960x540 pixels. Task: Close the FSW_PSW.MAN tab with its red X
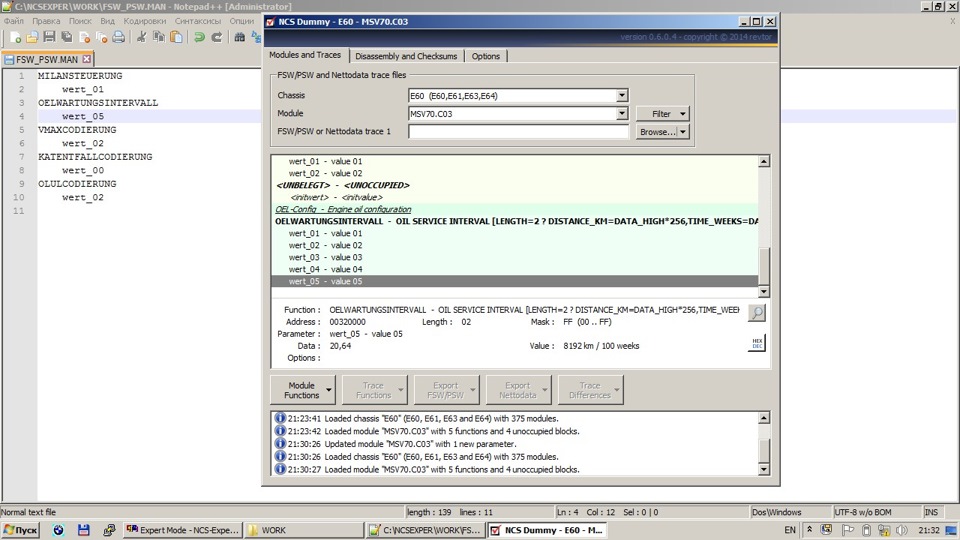(x=86, y=59)
